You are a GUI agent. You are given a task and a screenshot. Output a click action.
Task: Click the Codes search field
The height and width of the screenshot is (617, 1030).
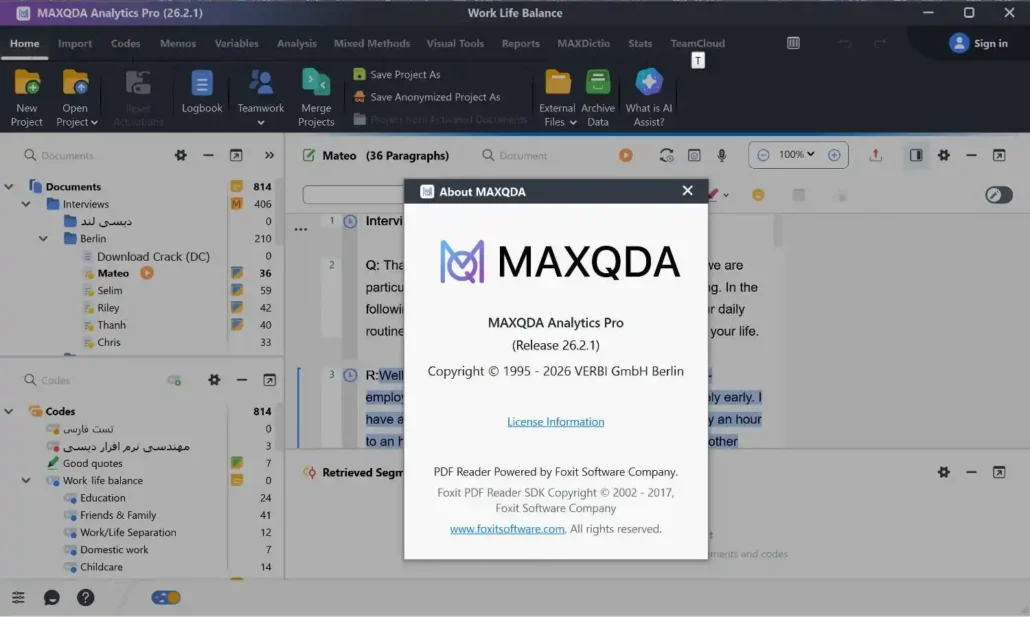pyautogui.click(x=92, y=380)
